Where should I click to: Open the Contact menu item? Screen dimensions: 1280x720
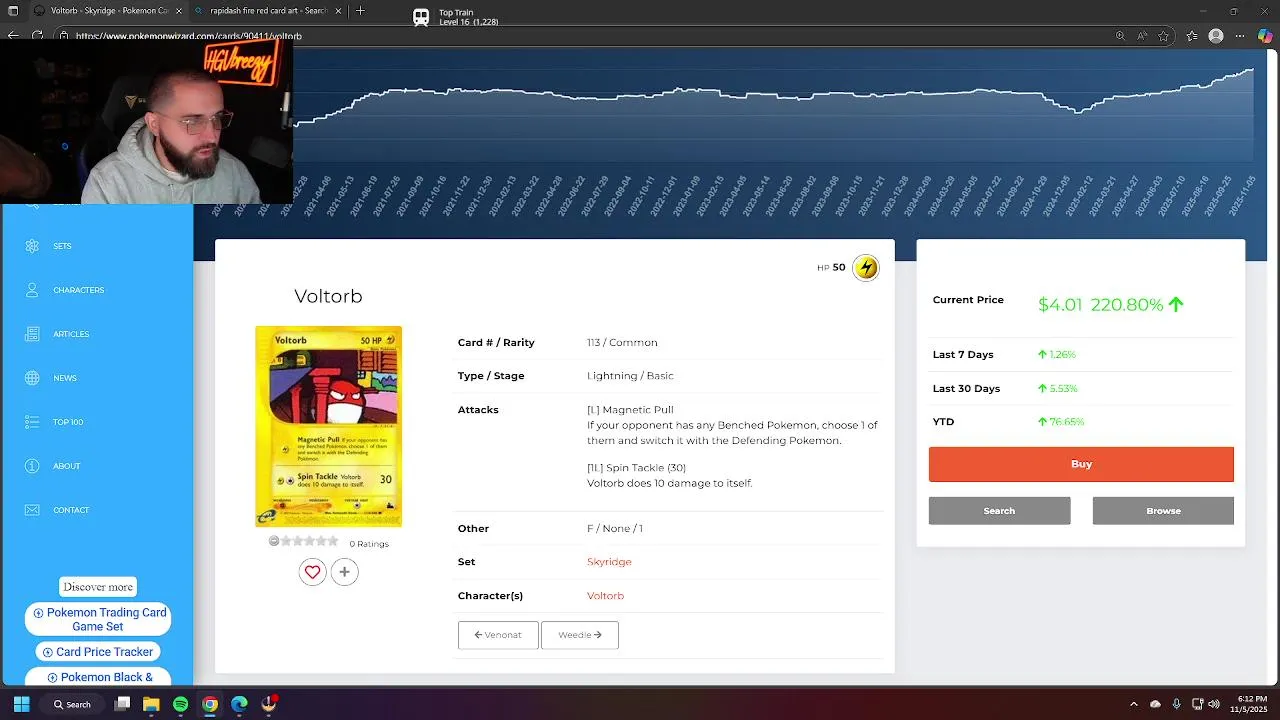click(71, 510)
